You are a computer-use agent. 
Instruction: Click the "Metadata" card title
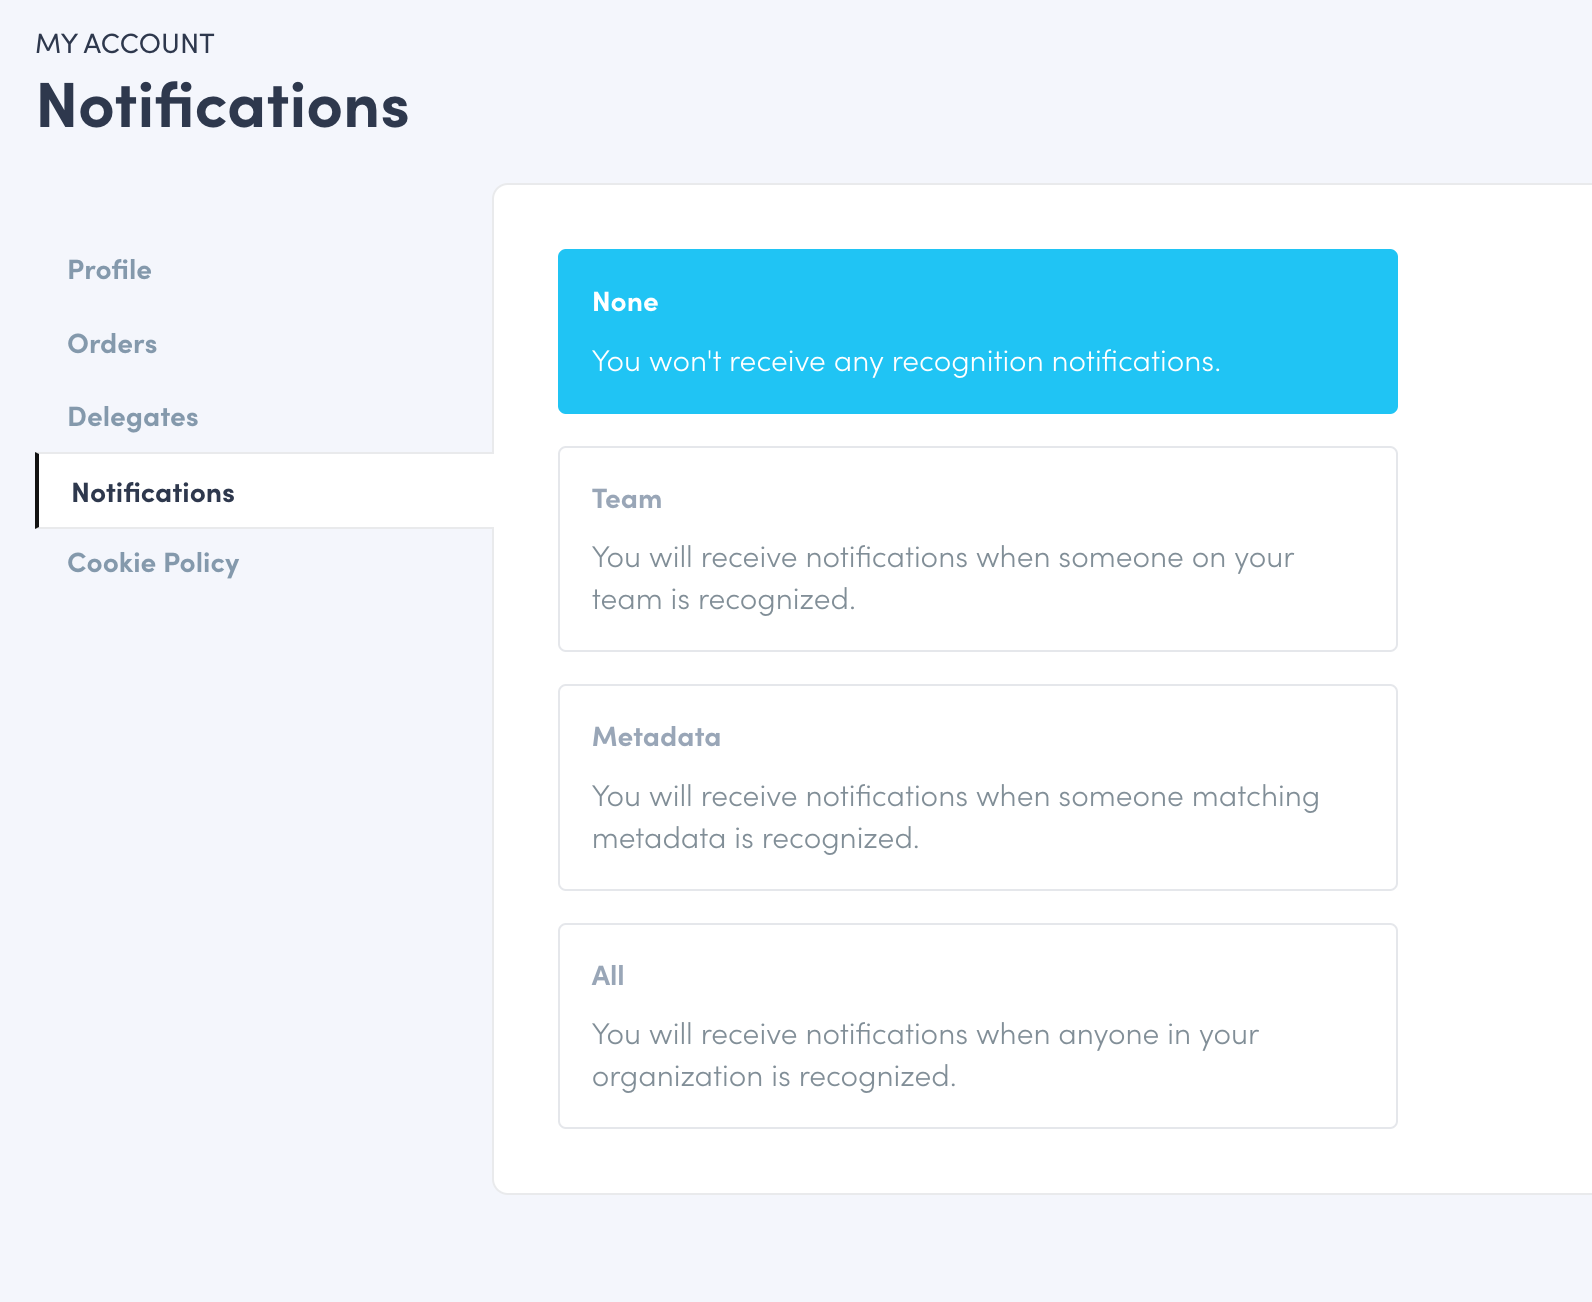coord(656,737)
